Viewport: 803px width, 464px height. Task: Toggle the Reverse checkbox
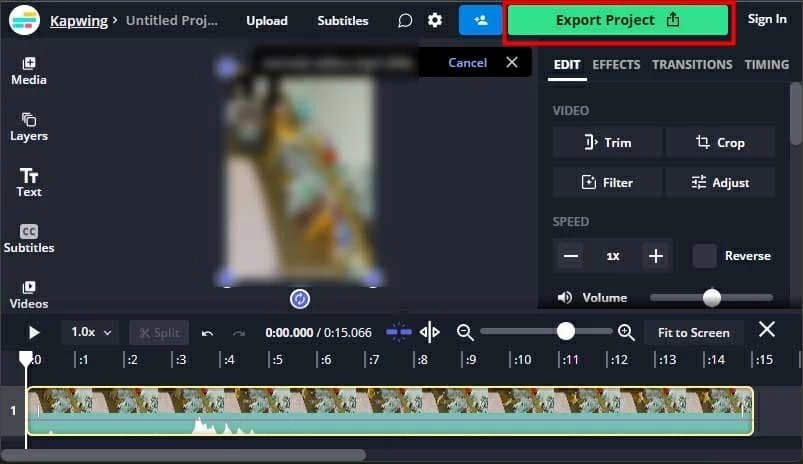(705, 256)
